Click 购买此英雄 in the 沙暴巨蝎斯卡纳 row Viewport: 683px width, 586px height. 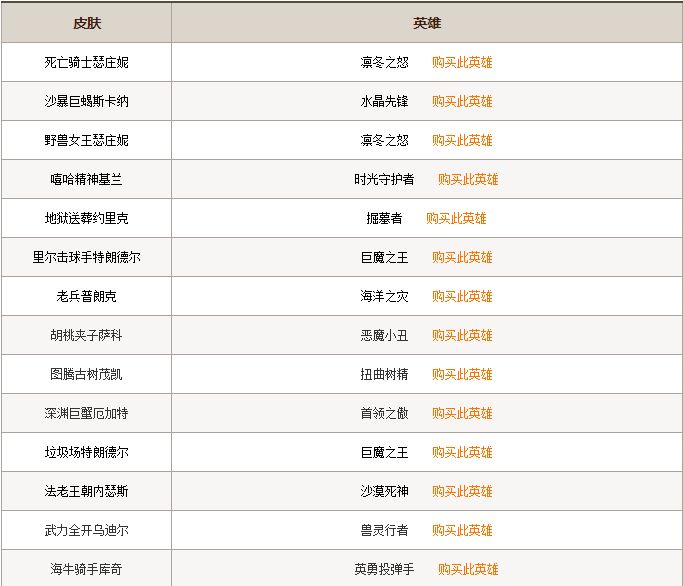point(462,102)
